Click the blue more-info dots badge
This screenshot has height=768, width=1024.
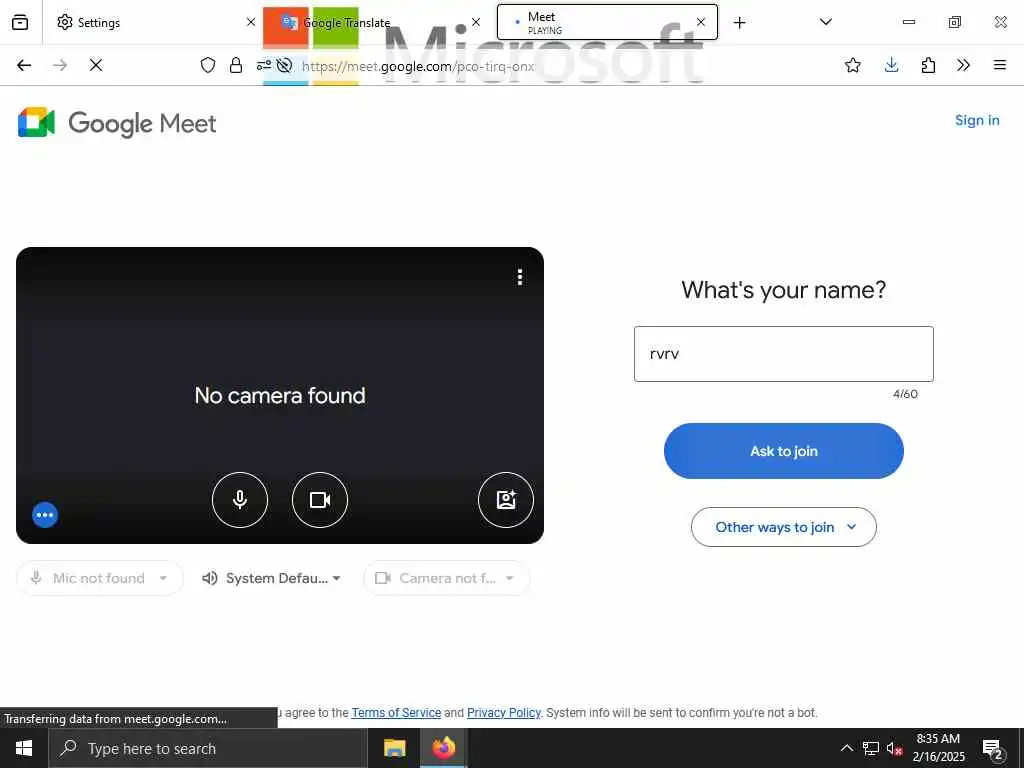tap(45, 515)
